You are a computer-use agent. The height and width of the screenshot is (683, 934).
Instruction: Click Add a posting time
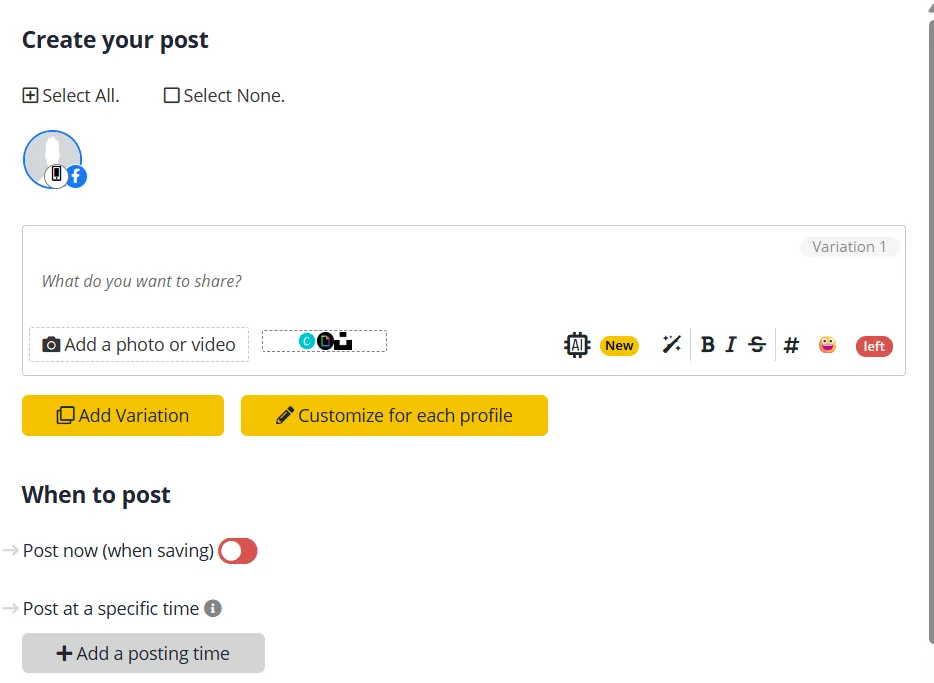coord(143,654)
